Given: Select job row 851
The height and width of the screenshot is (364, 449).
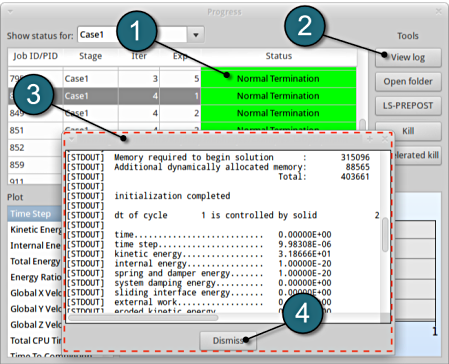Looking at the screenshot, I should [x=35, y=130].
